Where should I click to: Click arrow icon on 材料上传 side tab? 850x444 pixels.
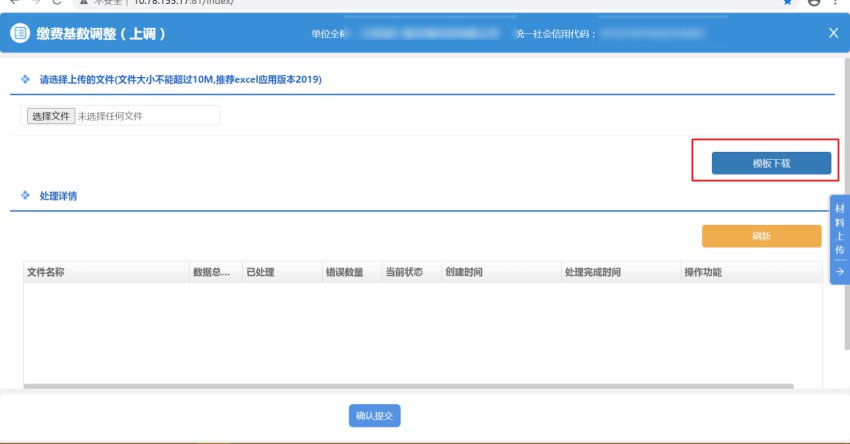[839, 270]
